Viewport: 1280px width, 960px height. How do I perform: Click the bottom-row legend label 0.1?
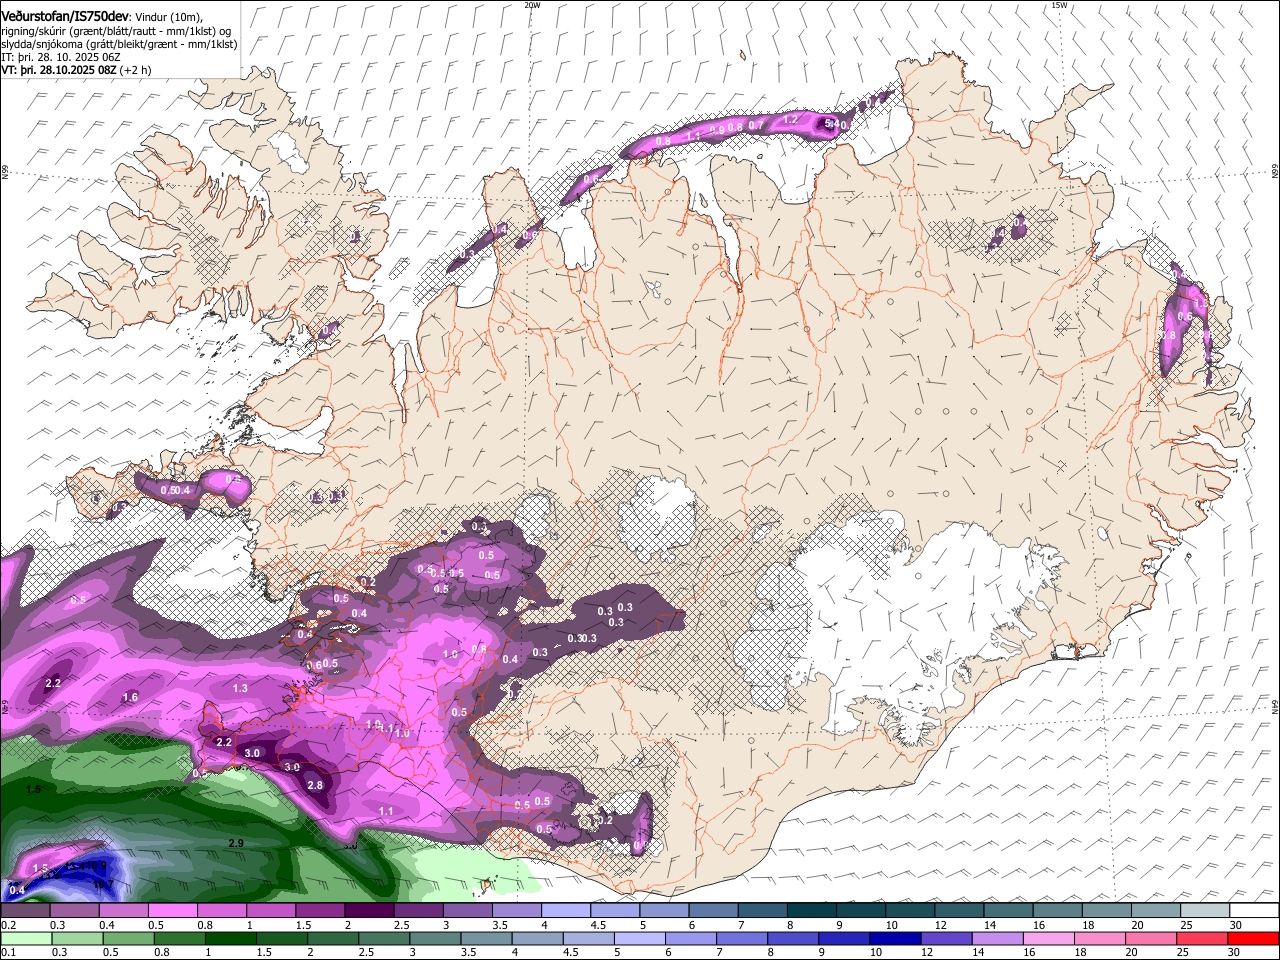(x=8, y=952)
